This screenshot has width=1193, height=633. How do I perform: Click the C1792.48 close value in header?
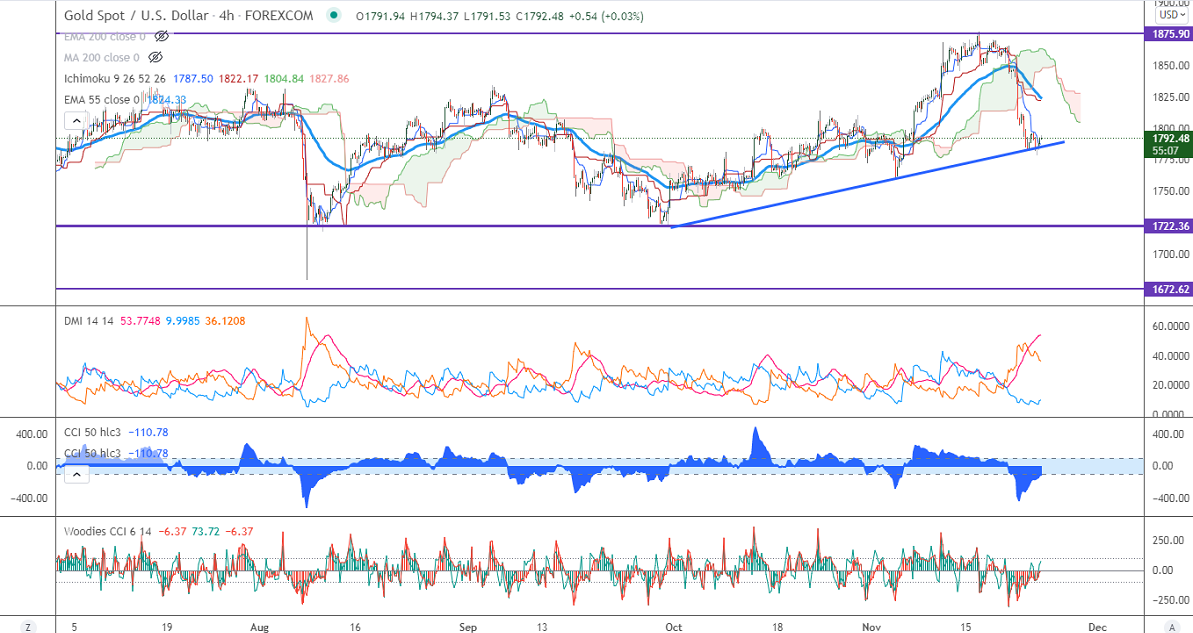click(x=539, y=15)
